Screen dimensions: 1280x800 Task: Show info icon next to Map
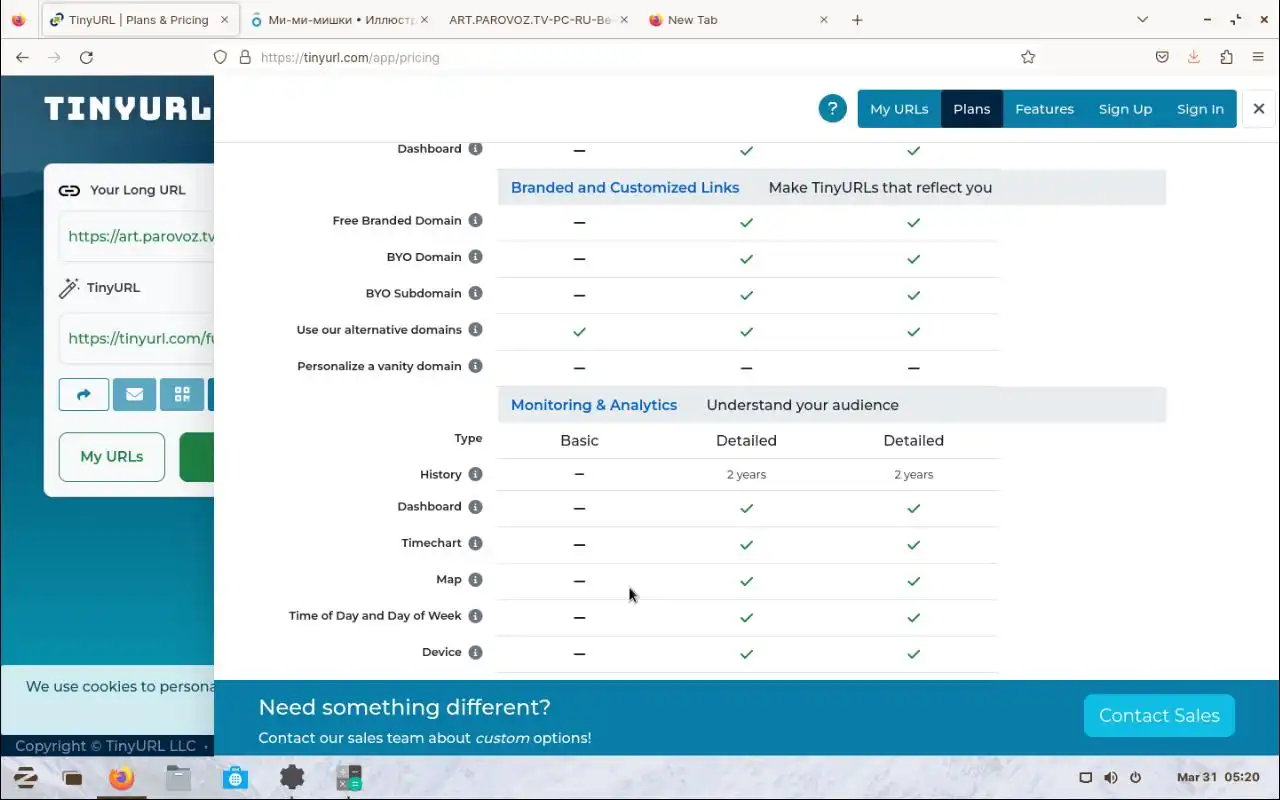[476, 580]
